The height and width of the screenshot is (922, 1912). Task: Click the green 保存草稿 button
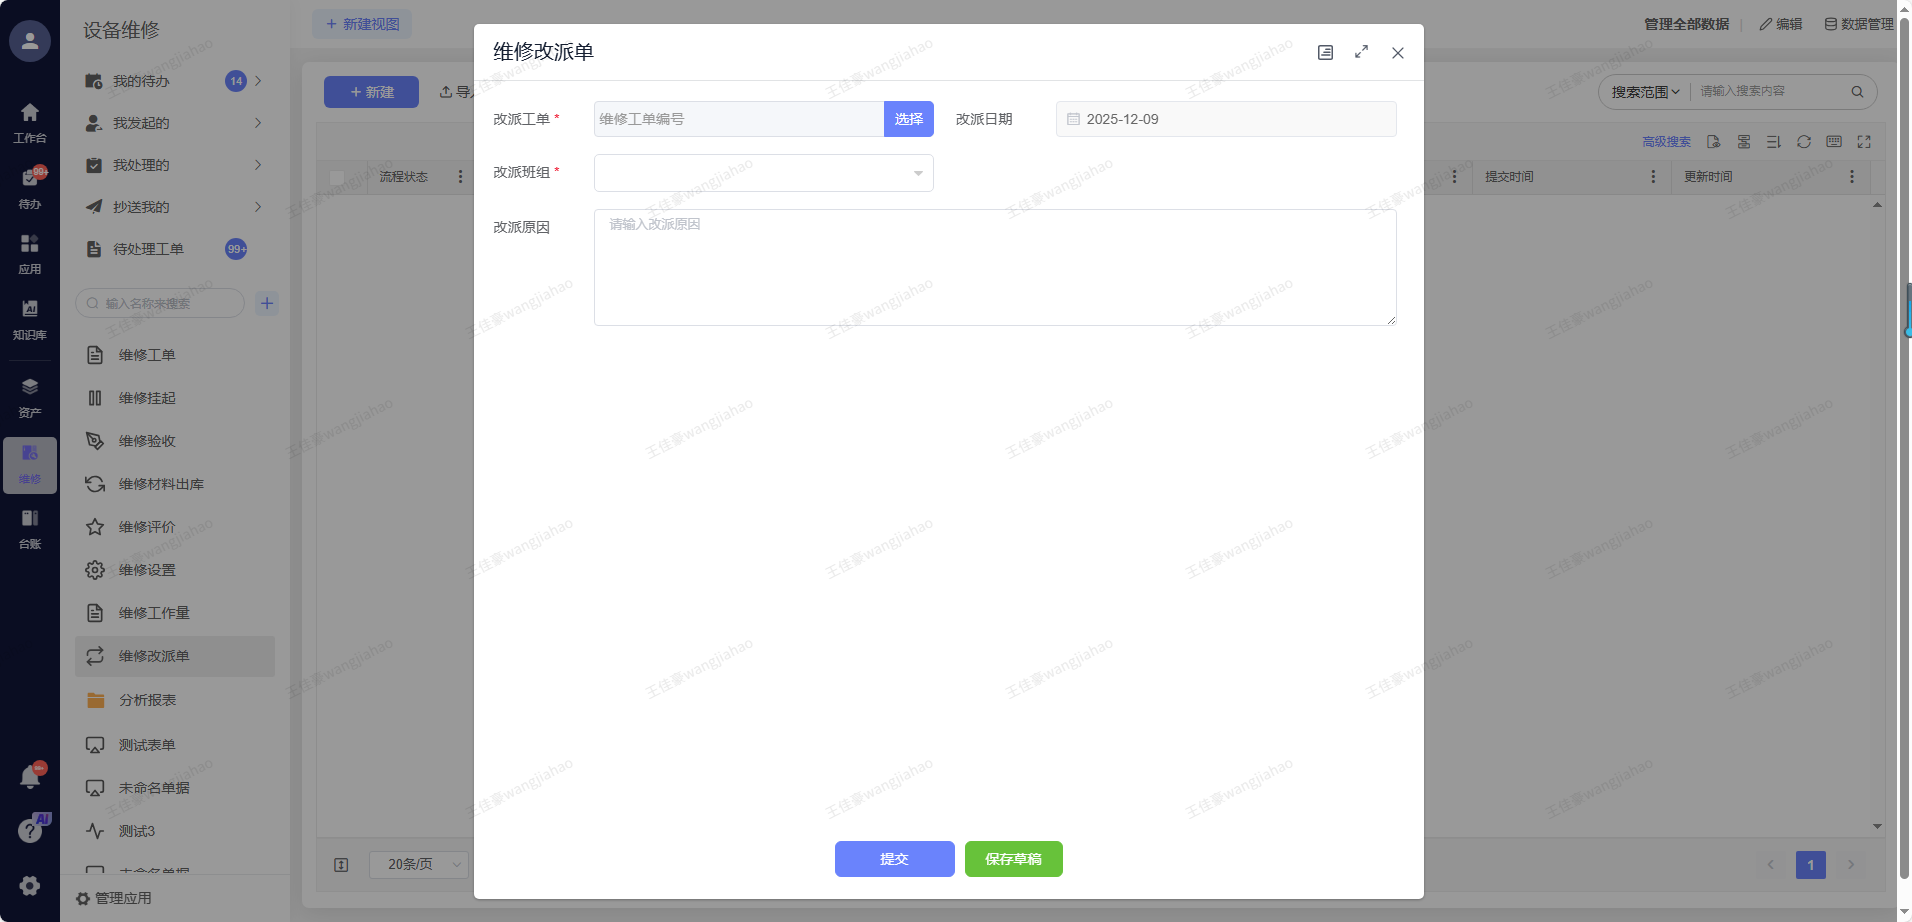[1013, 859]
